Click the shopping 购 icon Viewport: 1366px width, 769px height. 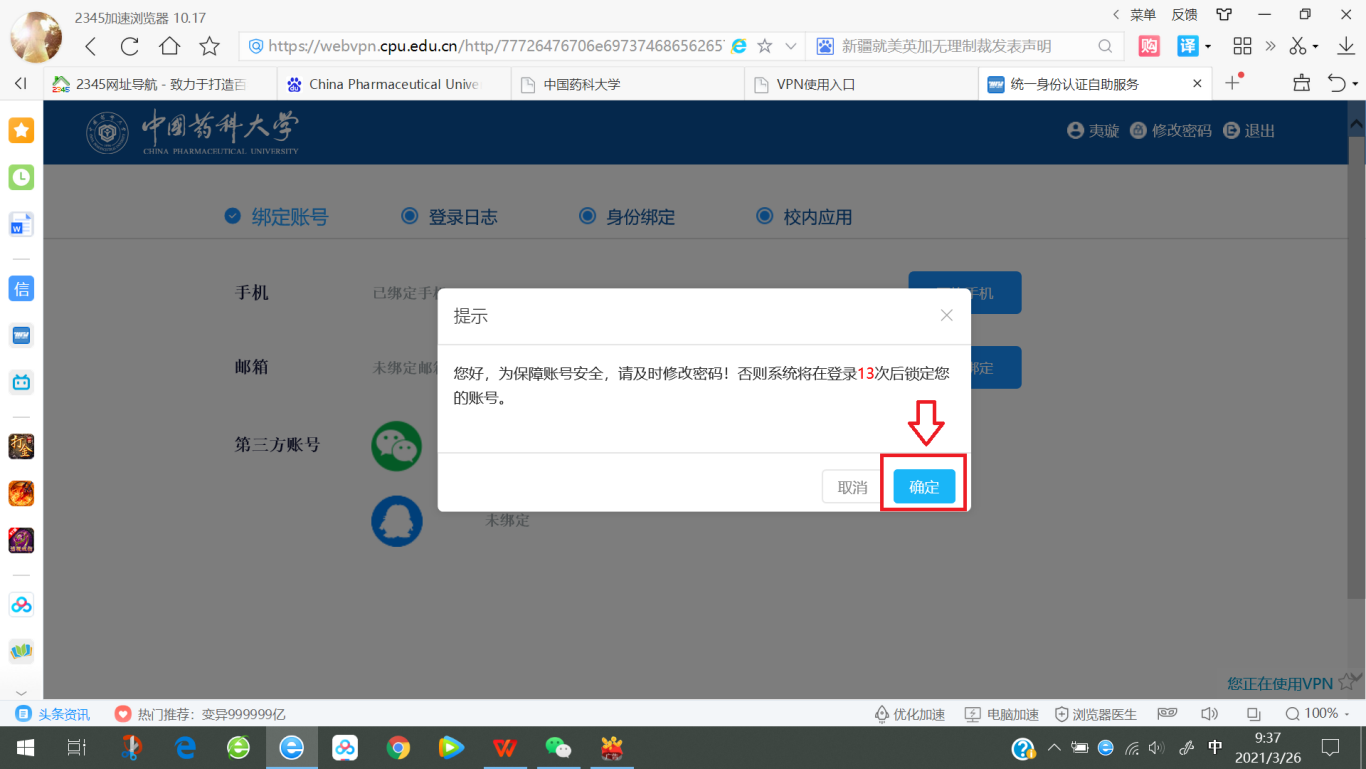[x=1149, y=46]
